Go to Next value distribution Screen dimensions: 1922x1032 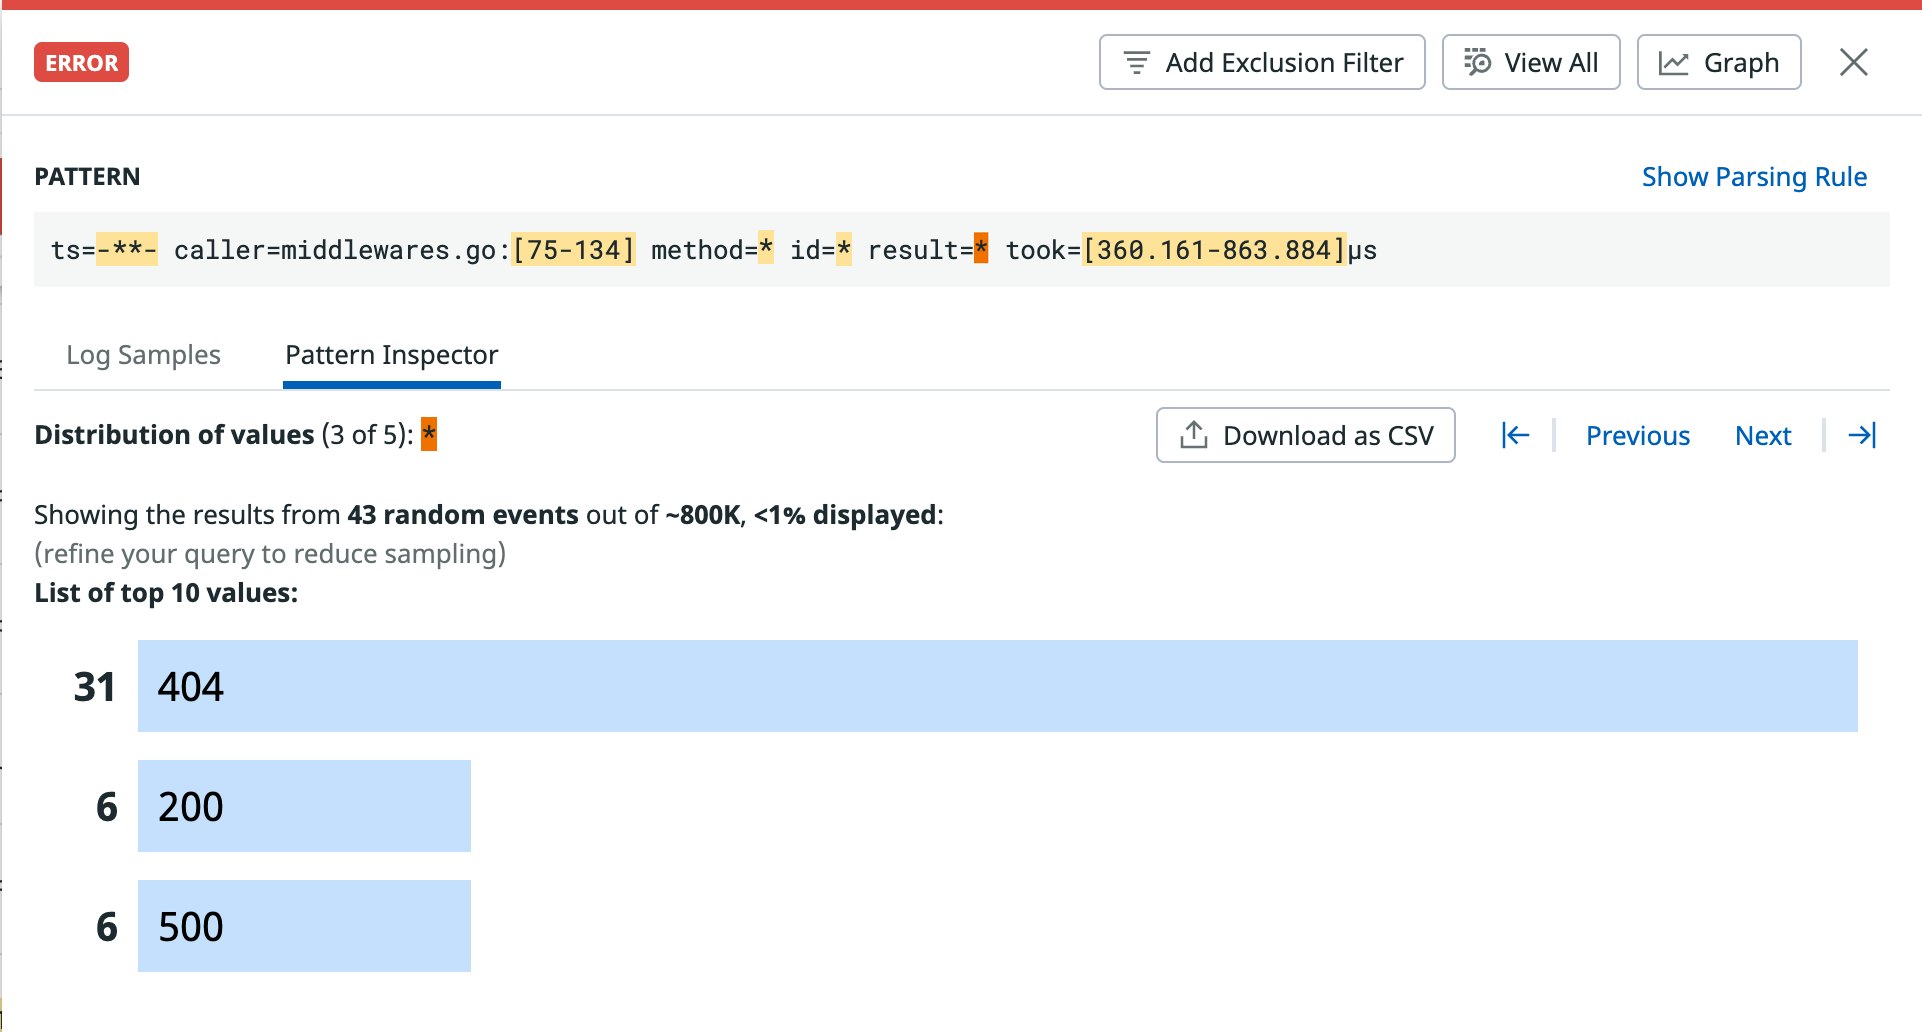point(1762,435)
